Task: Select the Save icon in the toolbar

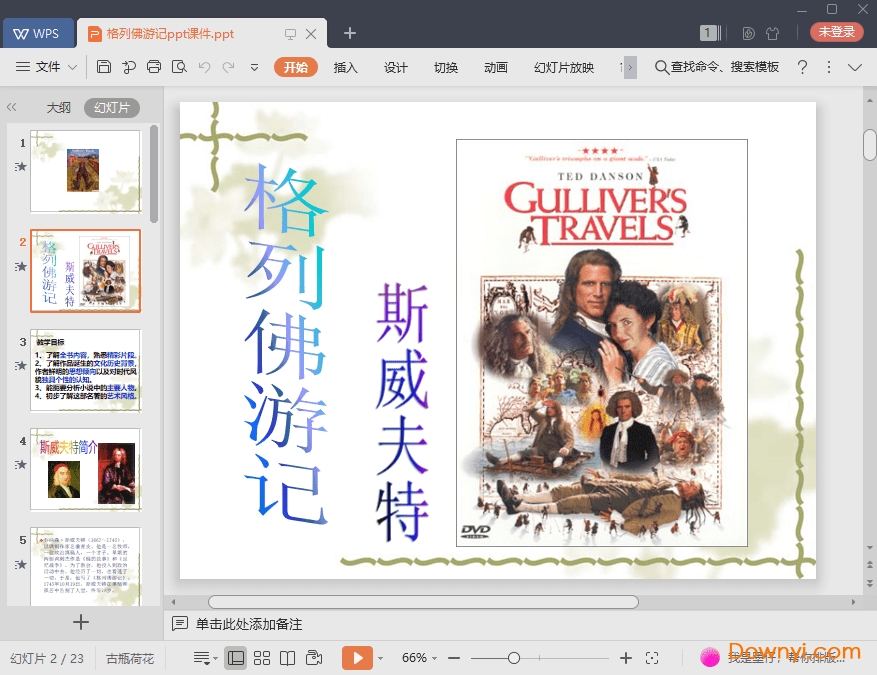Action: 104,67
